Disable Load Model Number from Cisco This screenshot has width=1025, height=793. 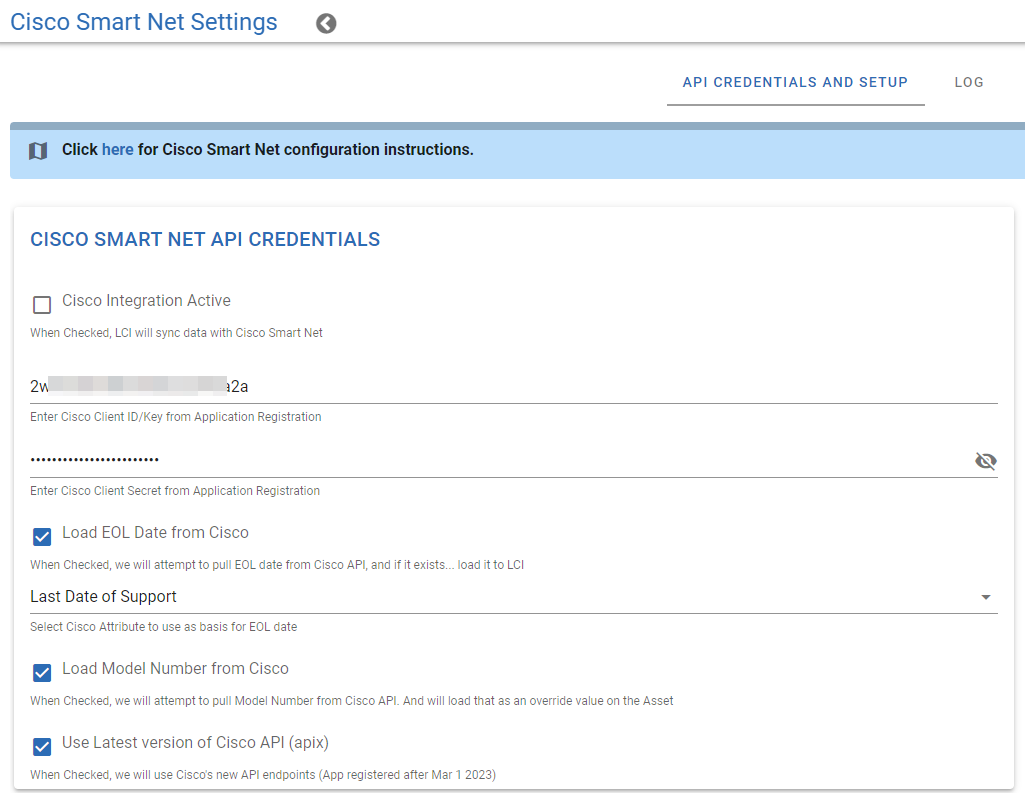(41, 672)
